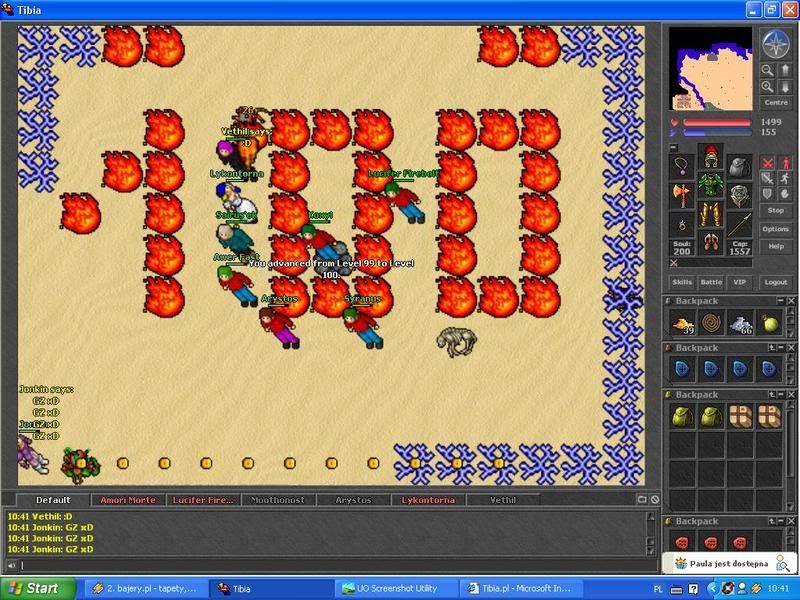Select the red helmet in the head slot
The width and height of the screenshot is (800, 600).
click(711, 156)
